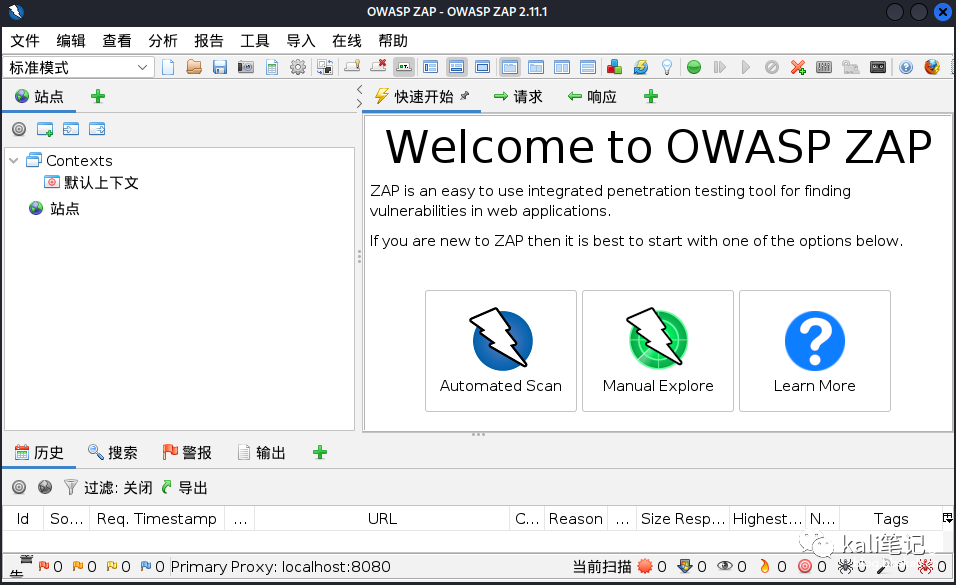Click the Reason column header

tap(576, 519)
